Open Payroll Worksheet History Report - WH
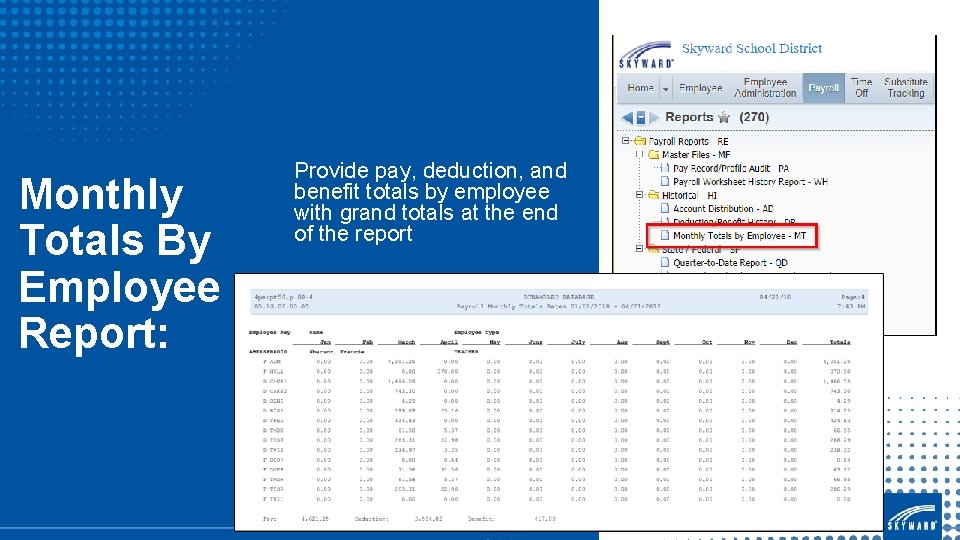This screenshot has height=540, width=960. tap(751, 181)
